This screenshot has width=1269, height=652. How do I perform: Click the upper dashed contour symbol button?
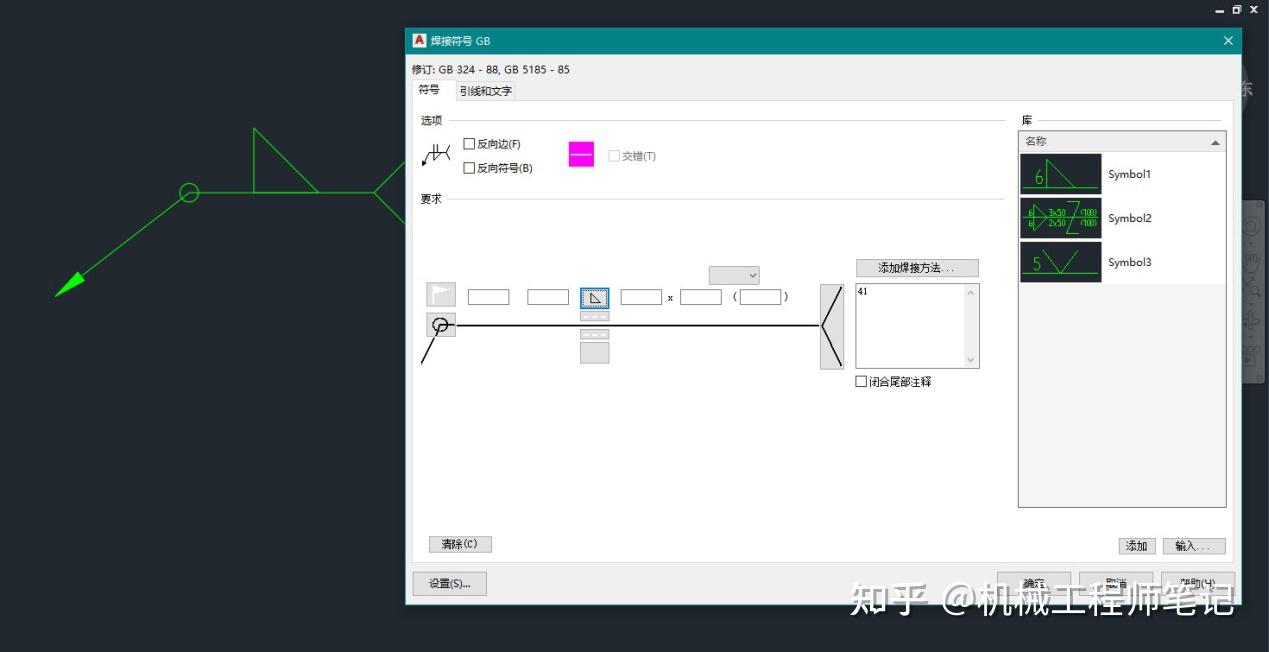pos(594,316)
